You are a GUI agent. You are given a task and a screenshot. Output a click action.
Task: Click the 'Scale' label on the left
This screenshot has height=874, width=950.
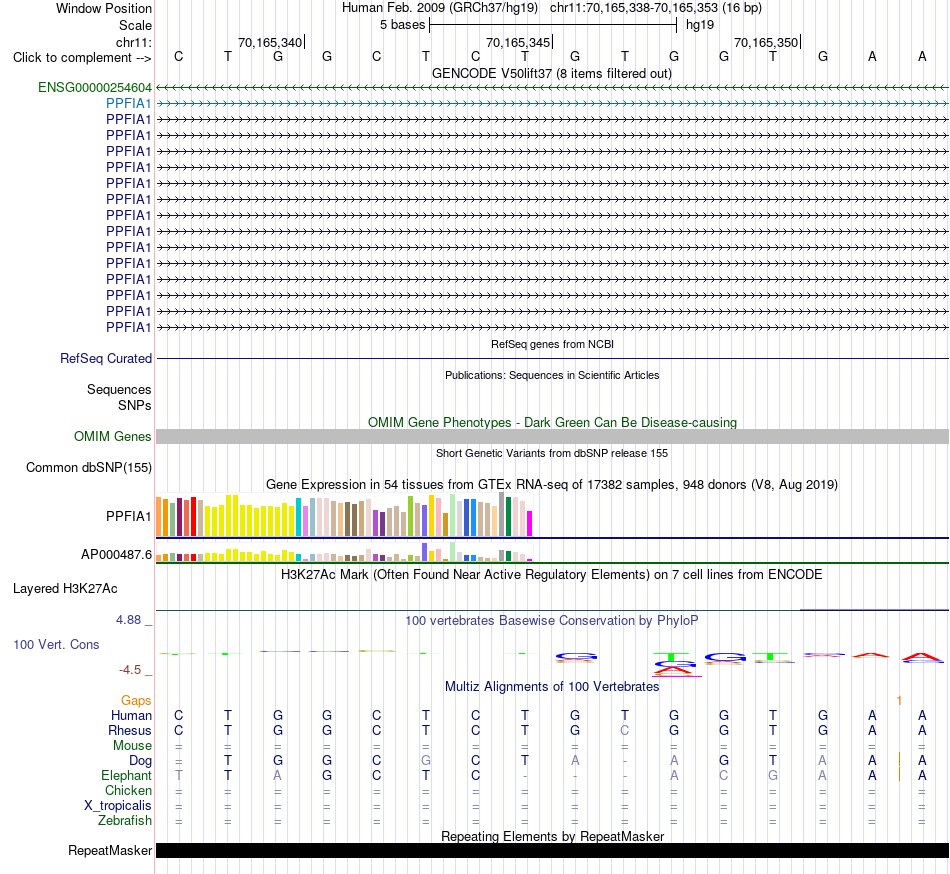click(135, 25)
